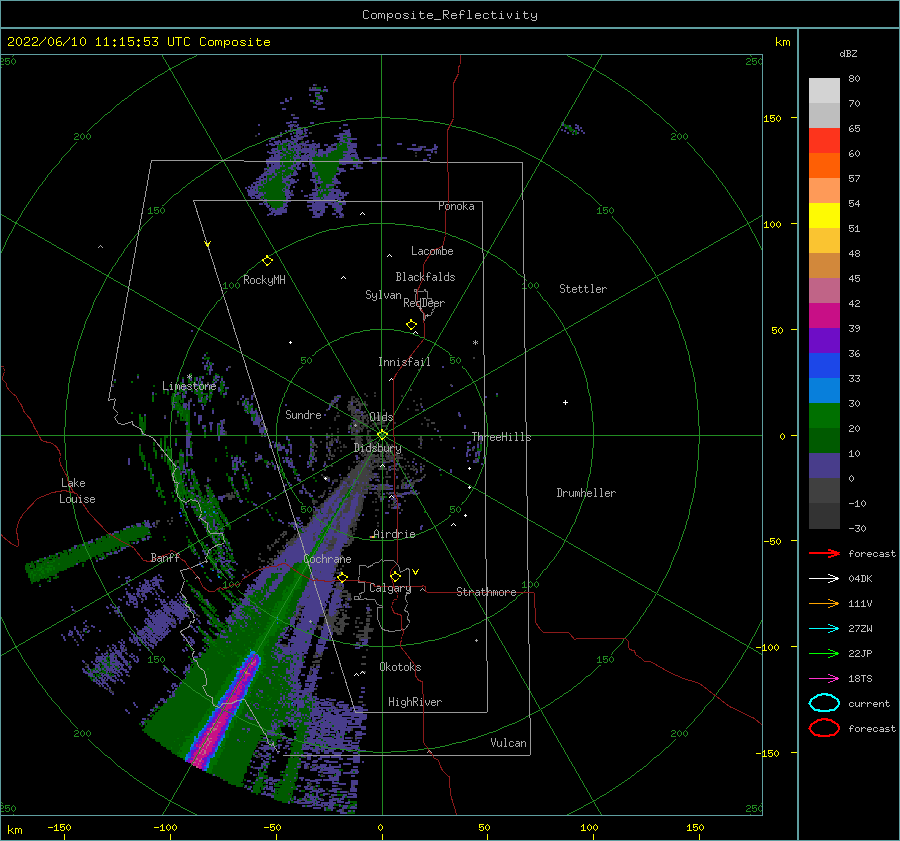Click the Ponoka city label

[x=456, y=207]
